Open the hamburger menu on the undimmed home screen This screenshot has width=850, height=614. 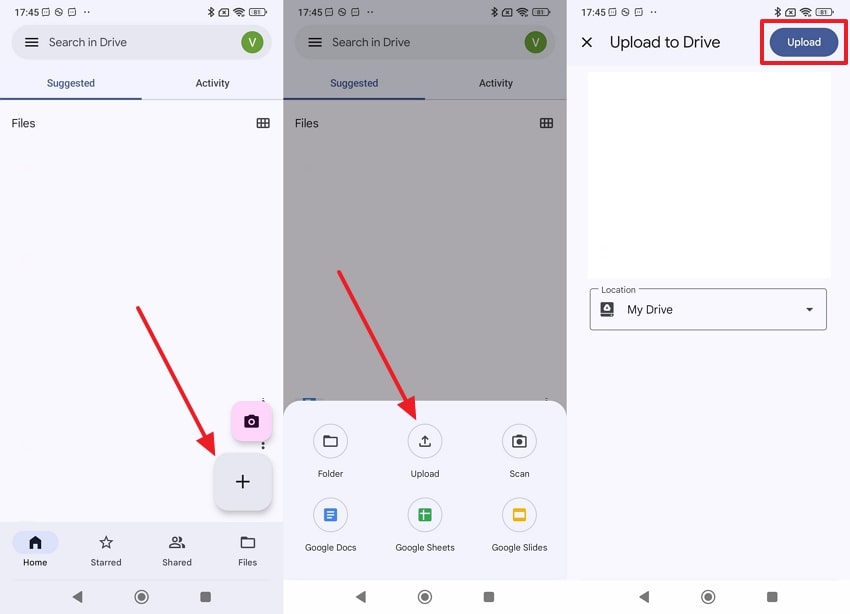[31, 42]
